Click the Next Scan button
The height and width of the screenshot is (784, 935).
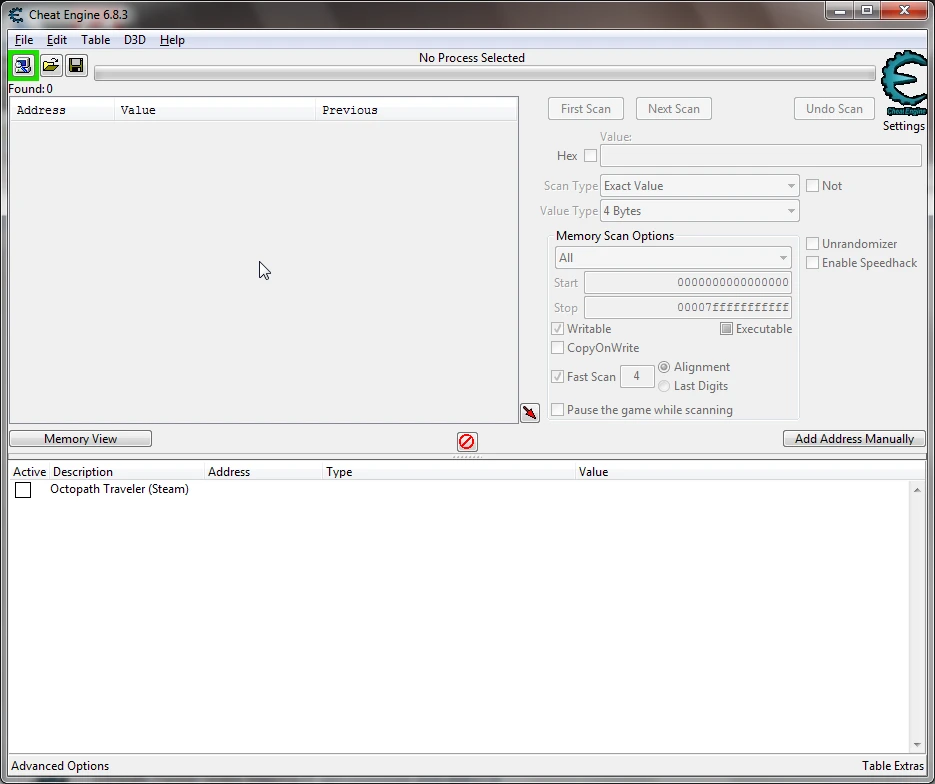click(674, 109)
